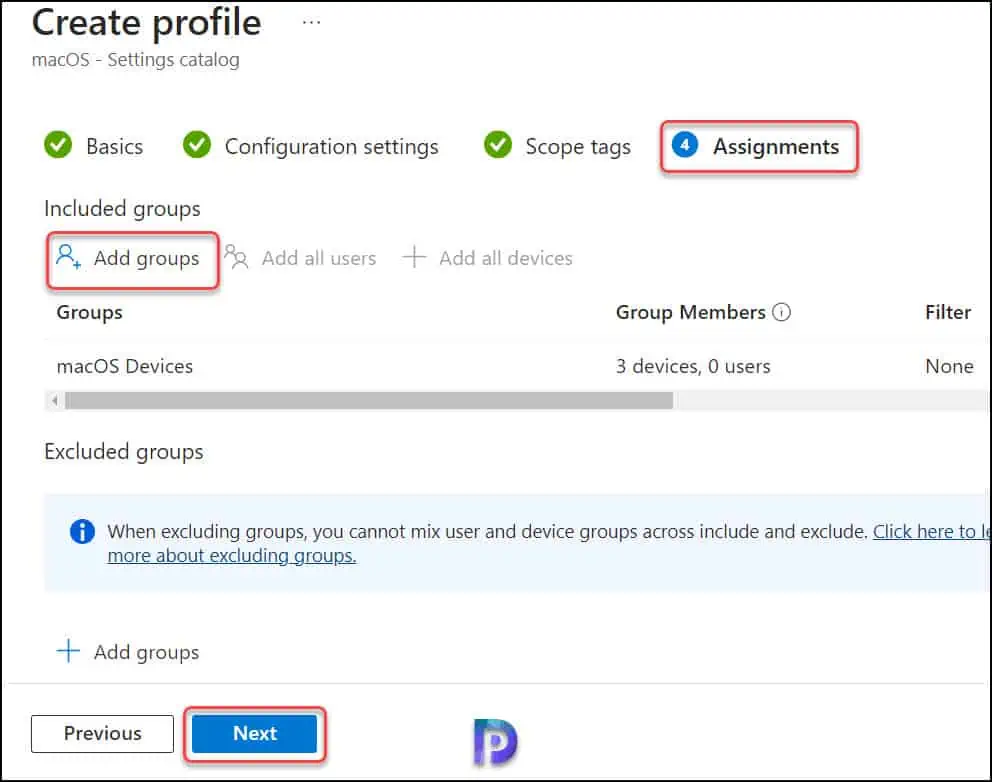Click the Previous button
This screenshot has height=782, width=992.
[x=102, y=733]
